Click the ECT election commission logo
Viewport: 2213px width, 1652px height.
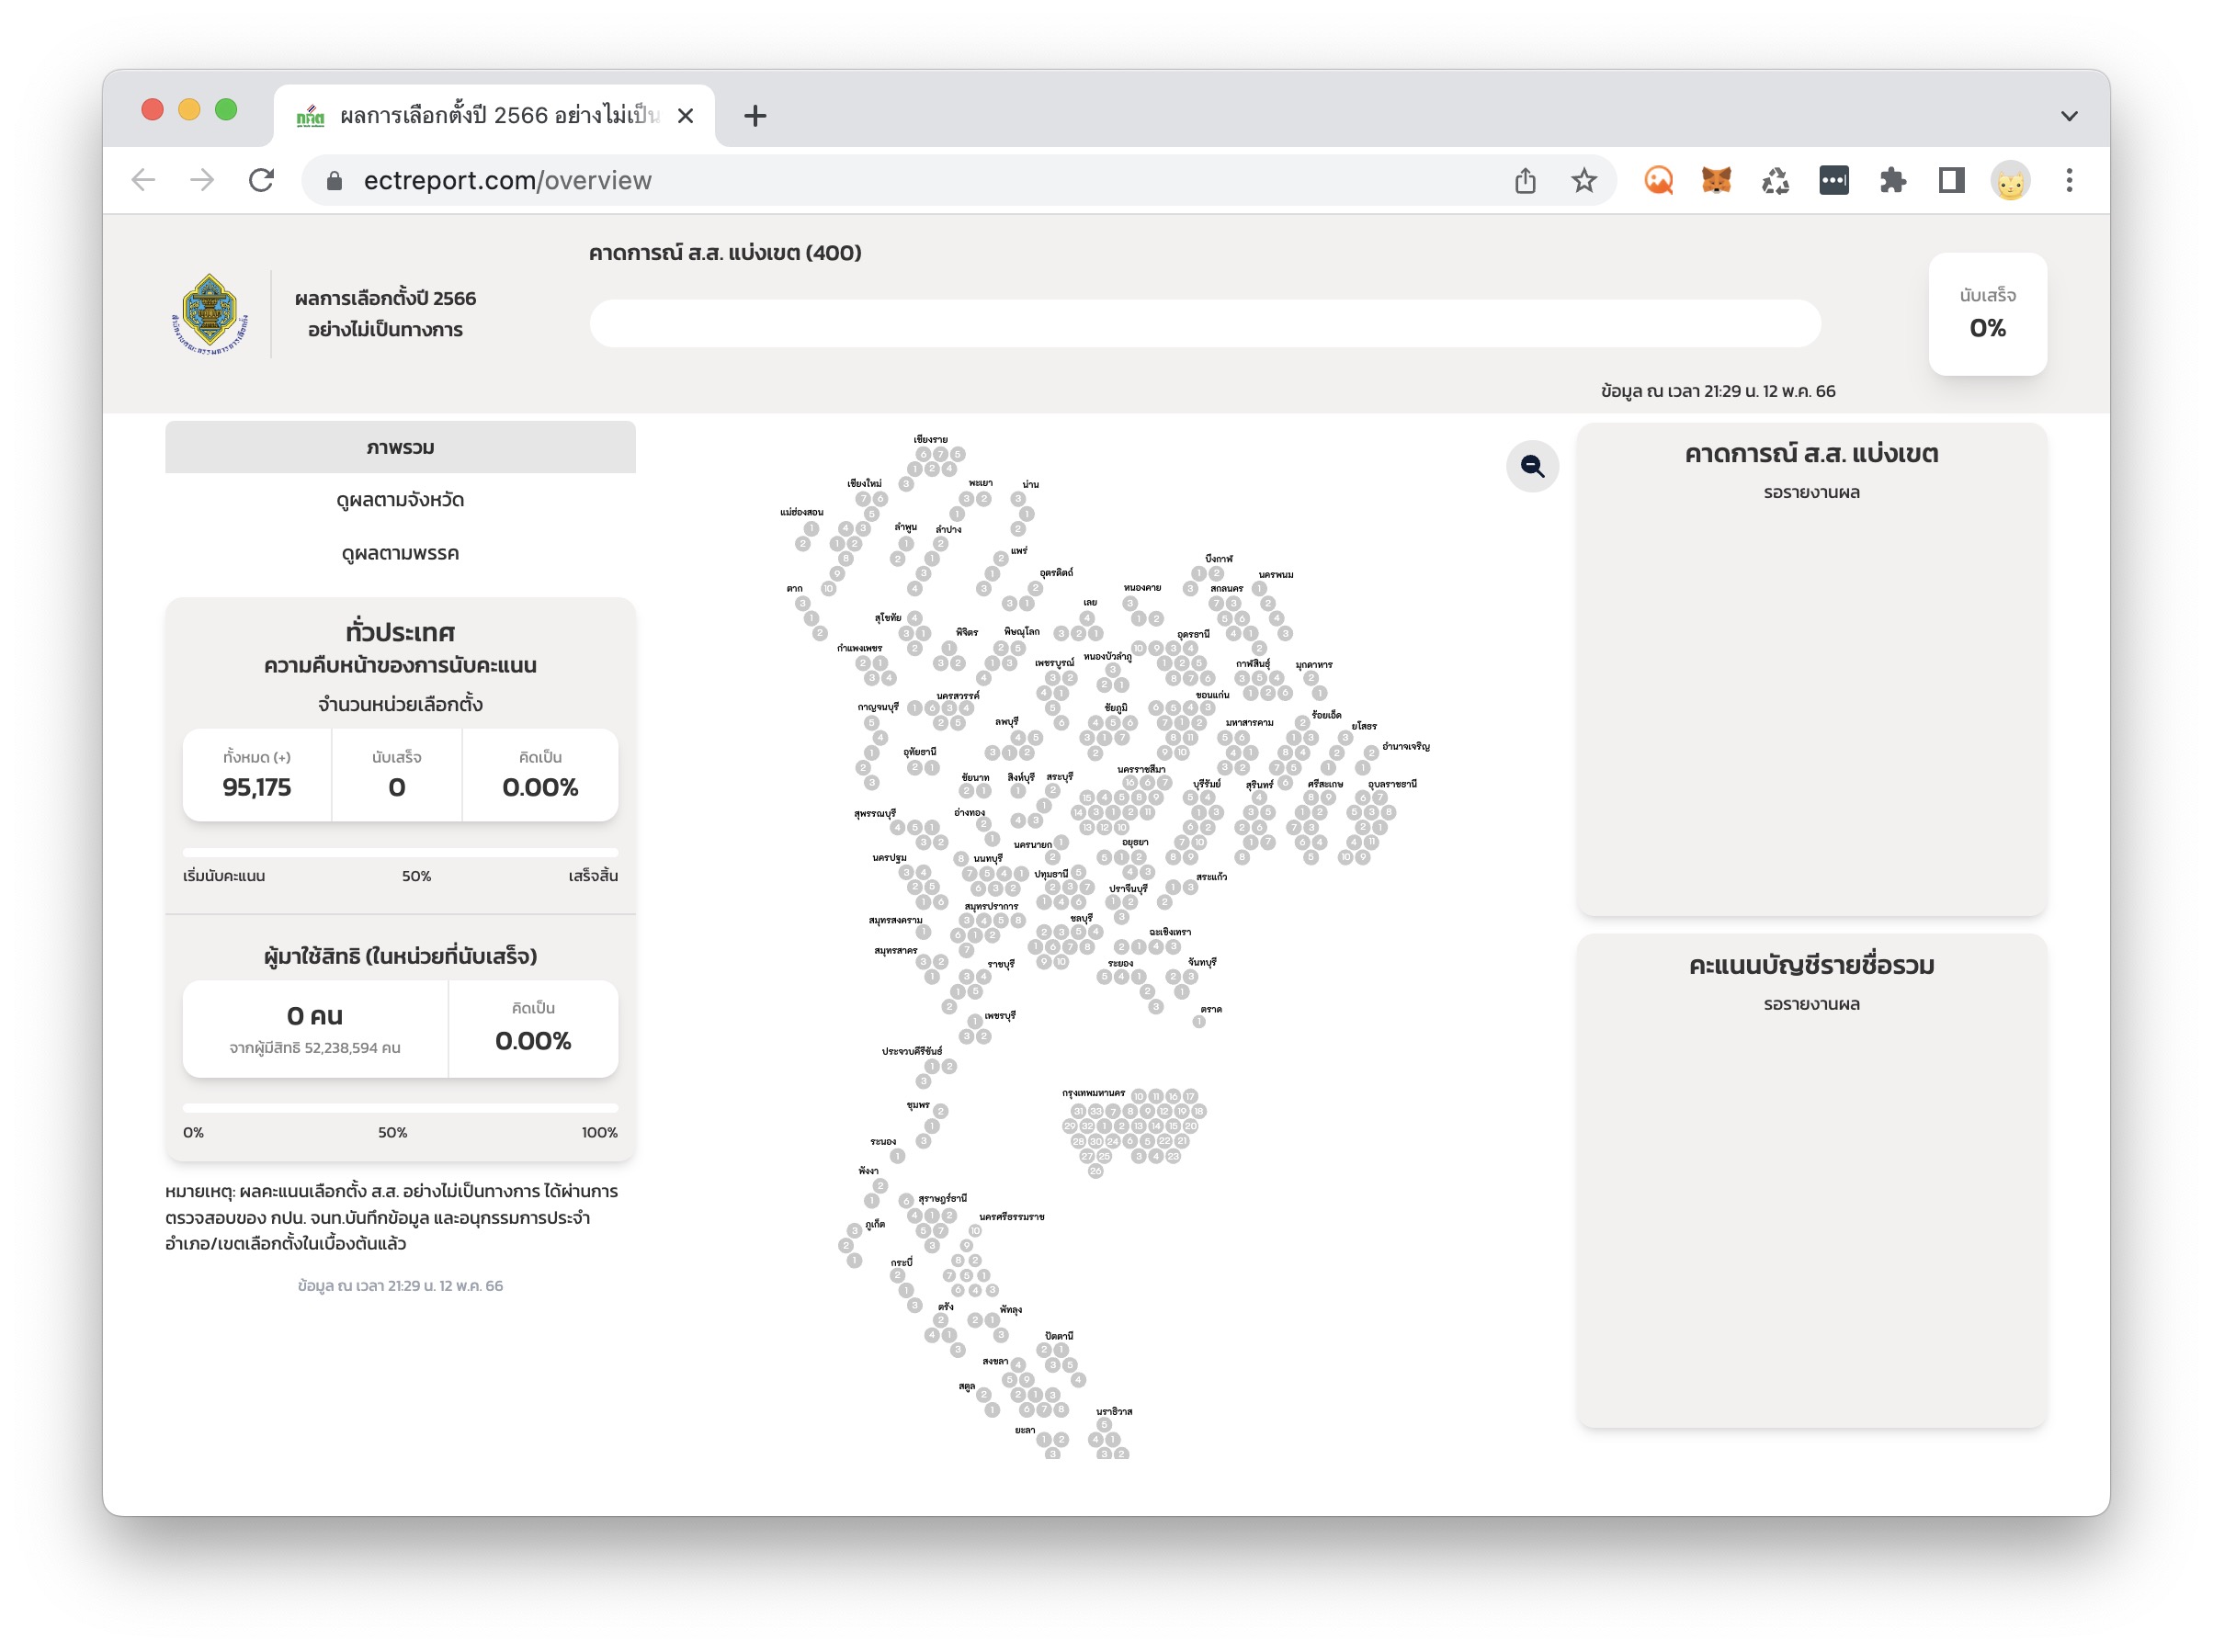point(209,314)
